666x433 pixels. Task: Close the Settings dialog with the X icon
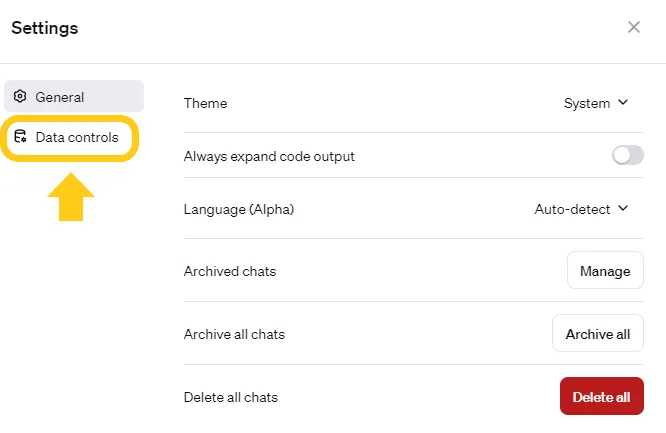tap(634, 27)
